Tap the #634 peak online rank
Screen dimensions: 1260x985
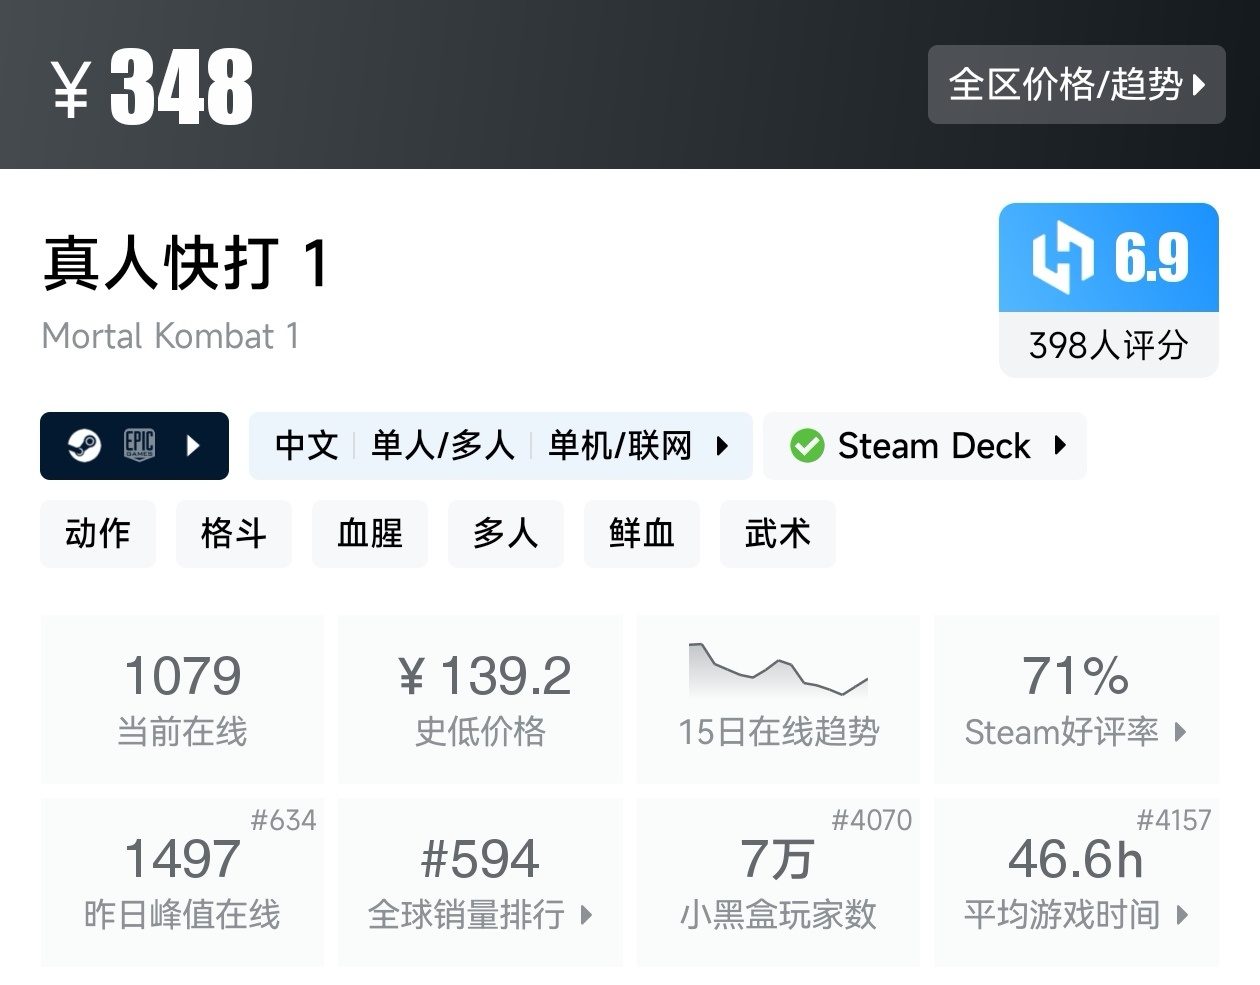pos(283,820)
